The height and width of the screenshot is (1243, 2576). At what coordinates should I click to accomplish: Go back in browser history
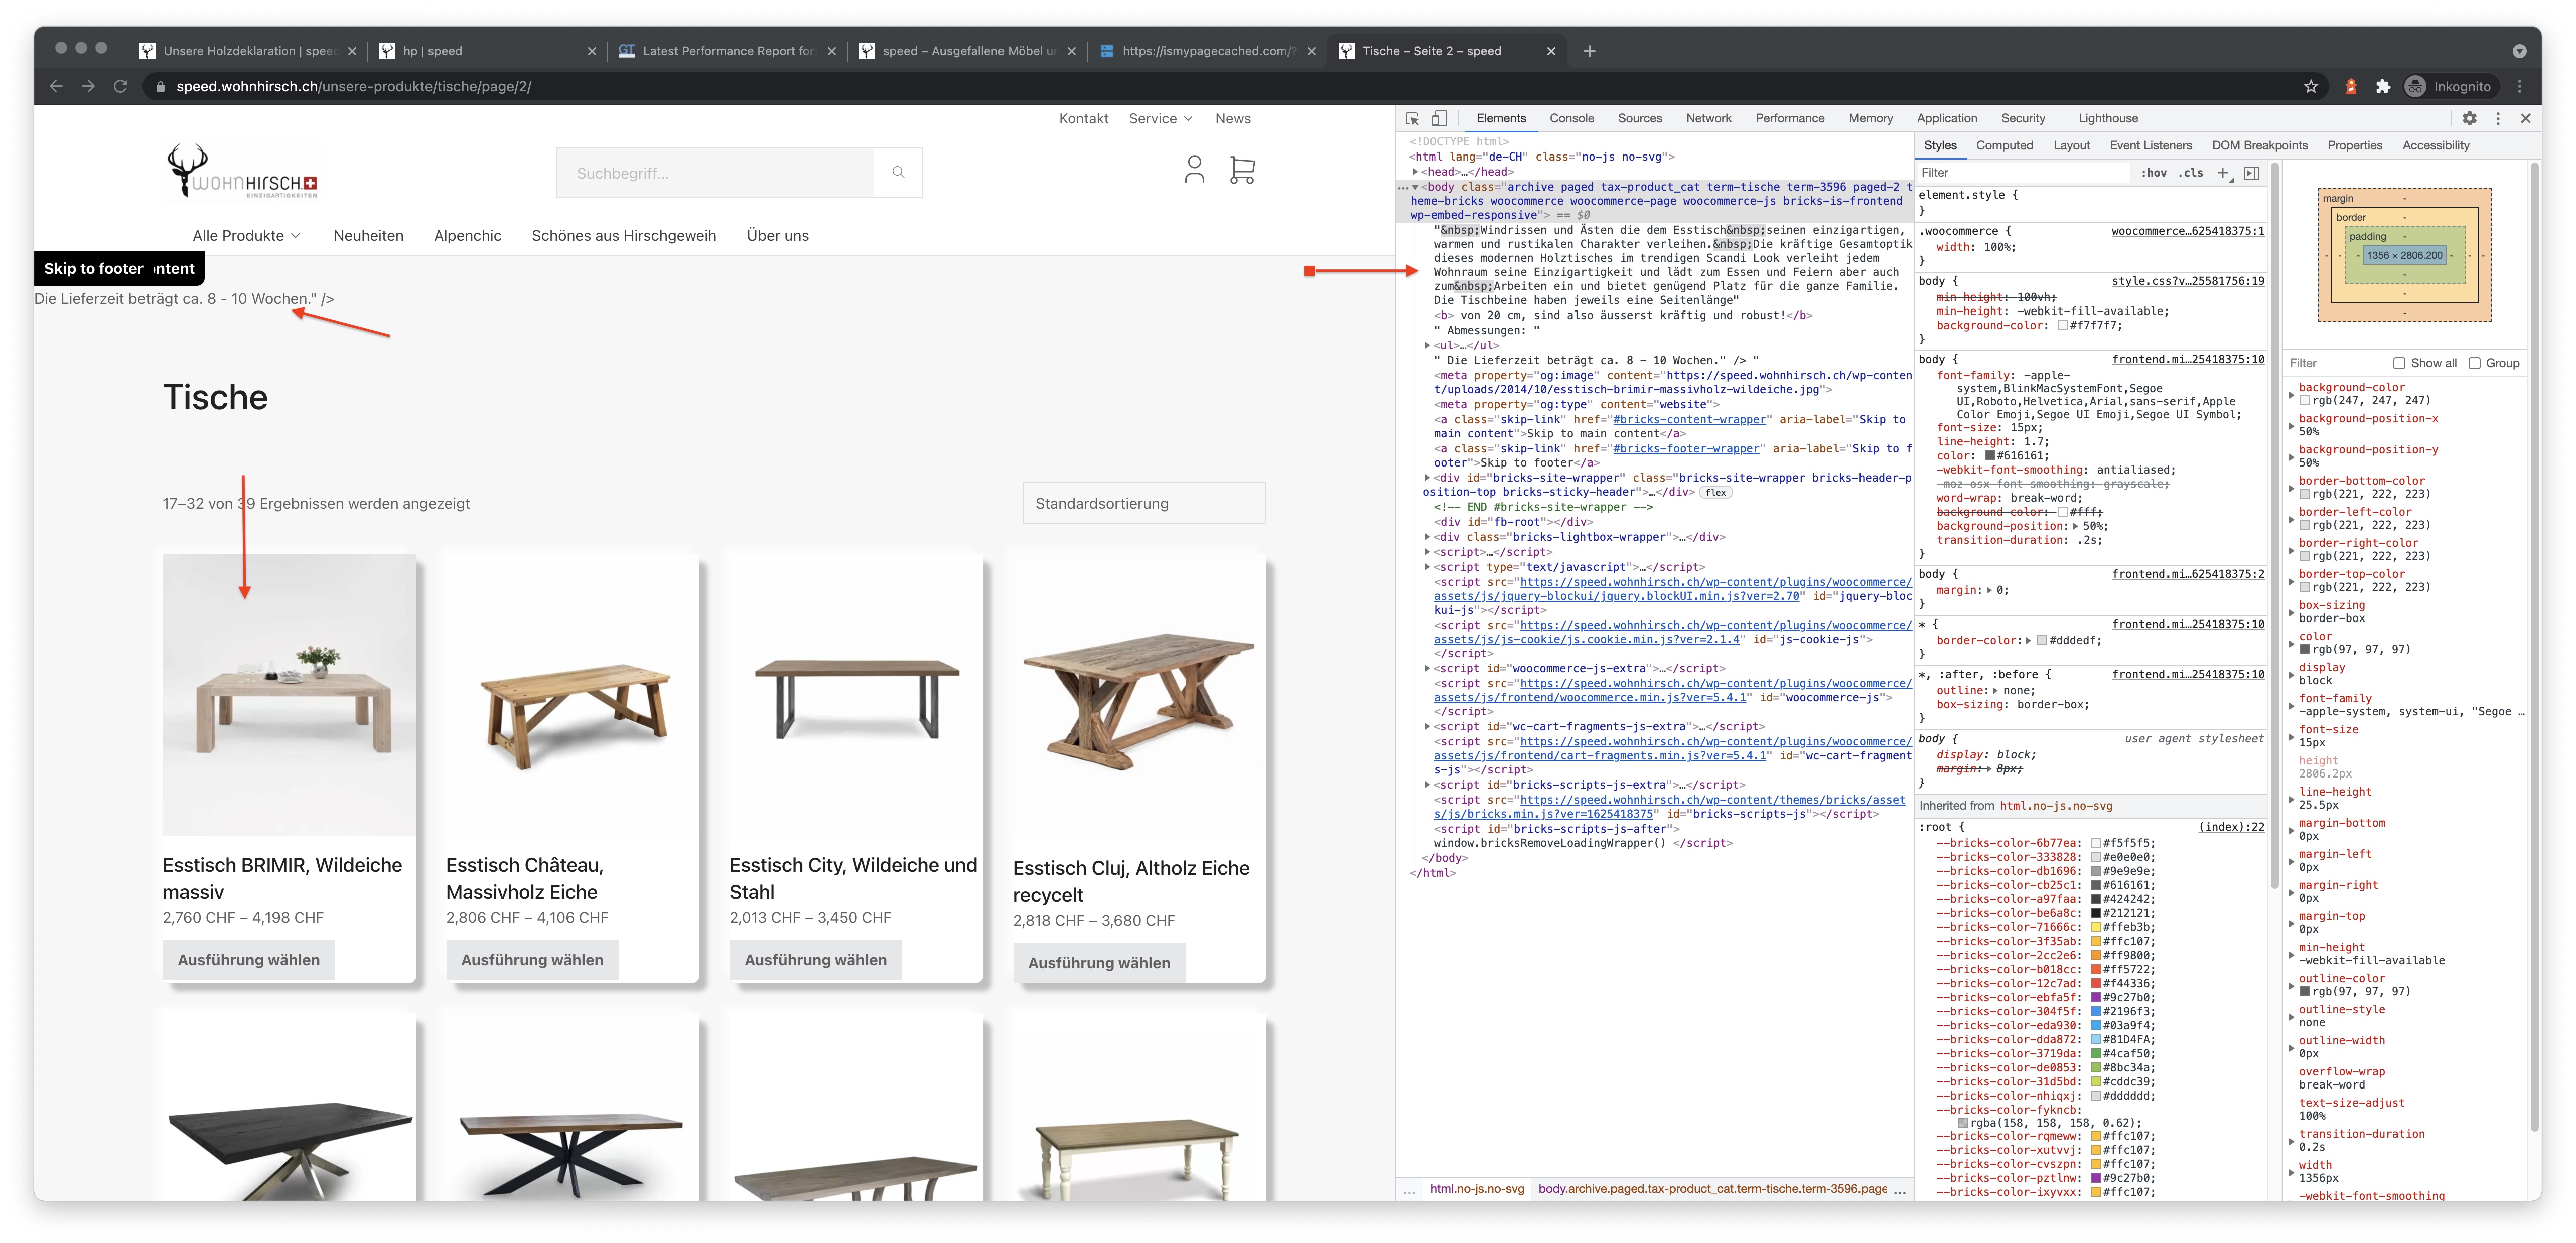pos(56,86)
